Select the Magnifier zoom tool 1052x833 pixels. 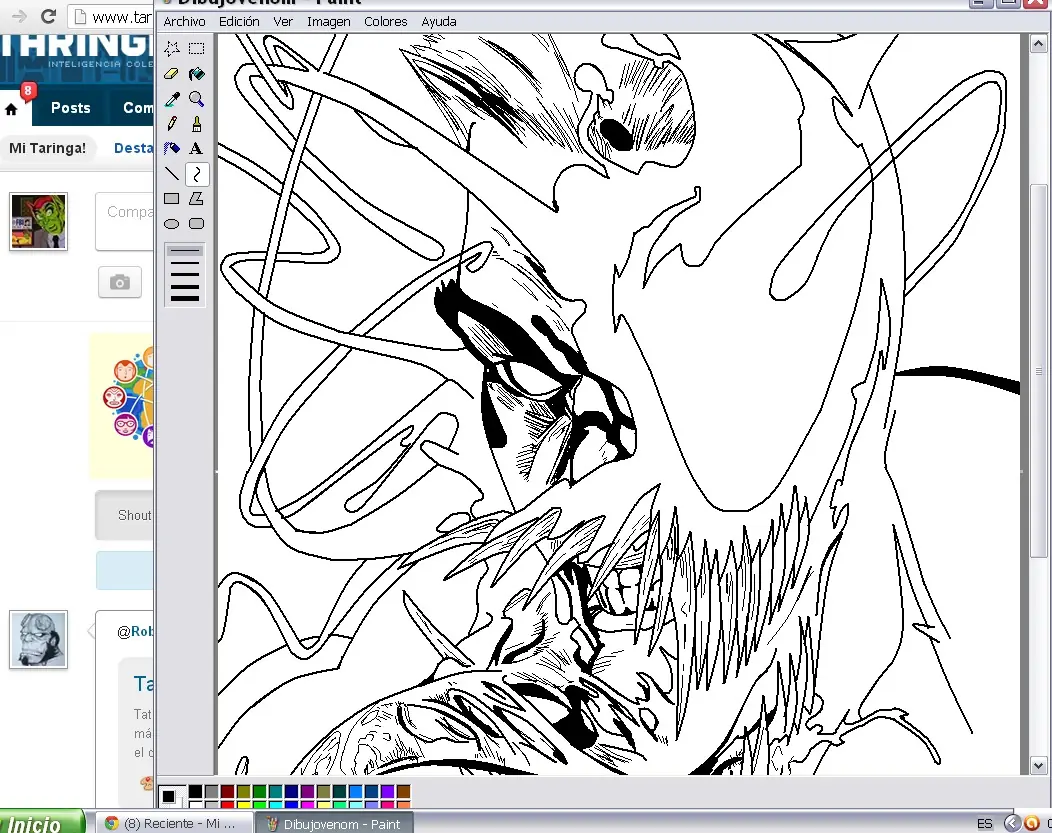(197, 99)
